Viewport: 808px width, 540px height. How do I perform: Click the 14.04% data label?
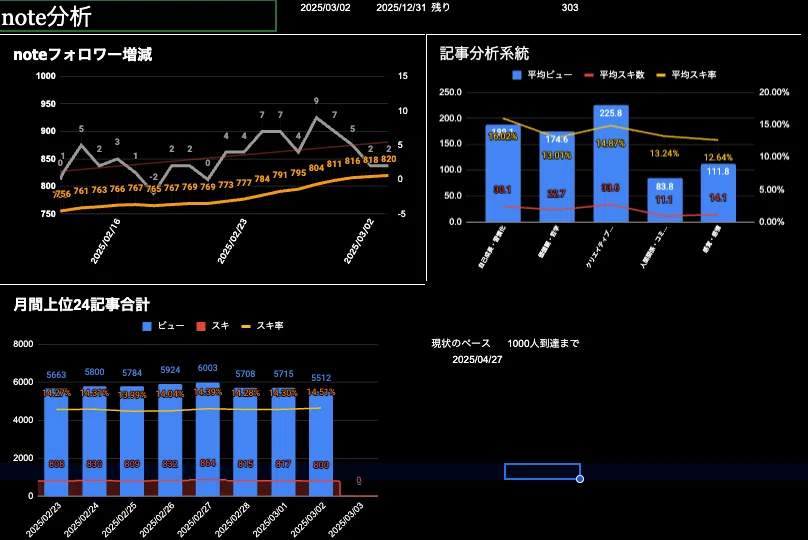coord(170,394)
